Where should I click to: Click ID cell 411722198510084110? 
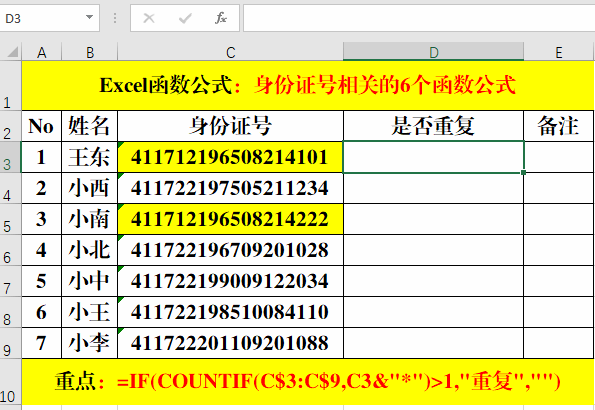pos(230,312)
